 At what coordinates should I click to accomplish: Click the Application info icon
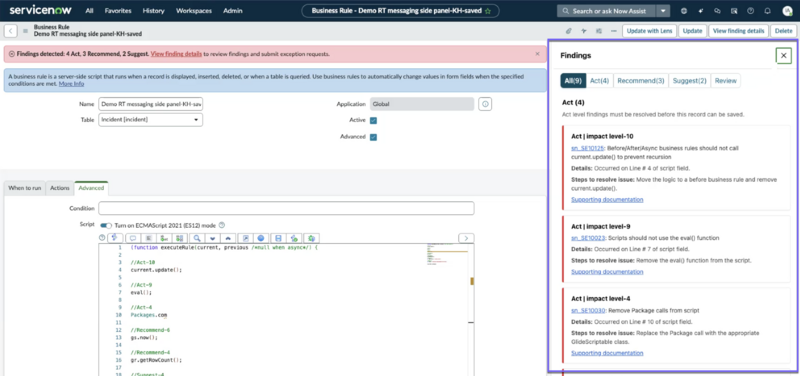coord(485,104)
